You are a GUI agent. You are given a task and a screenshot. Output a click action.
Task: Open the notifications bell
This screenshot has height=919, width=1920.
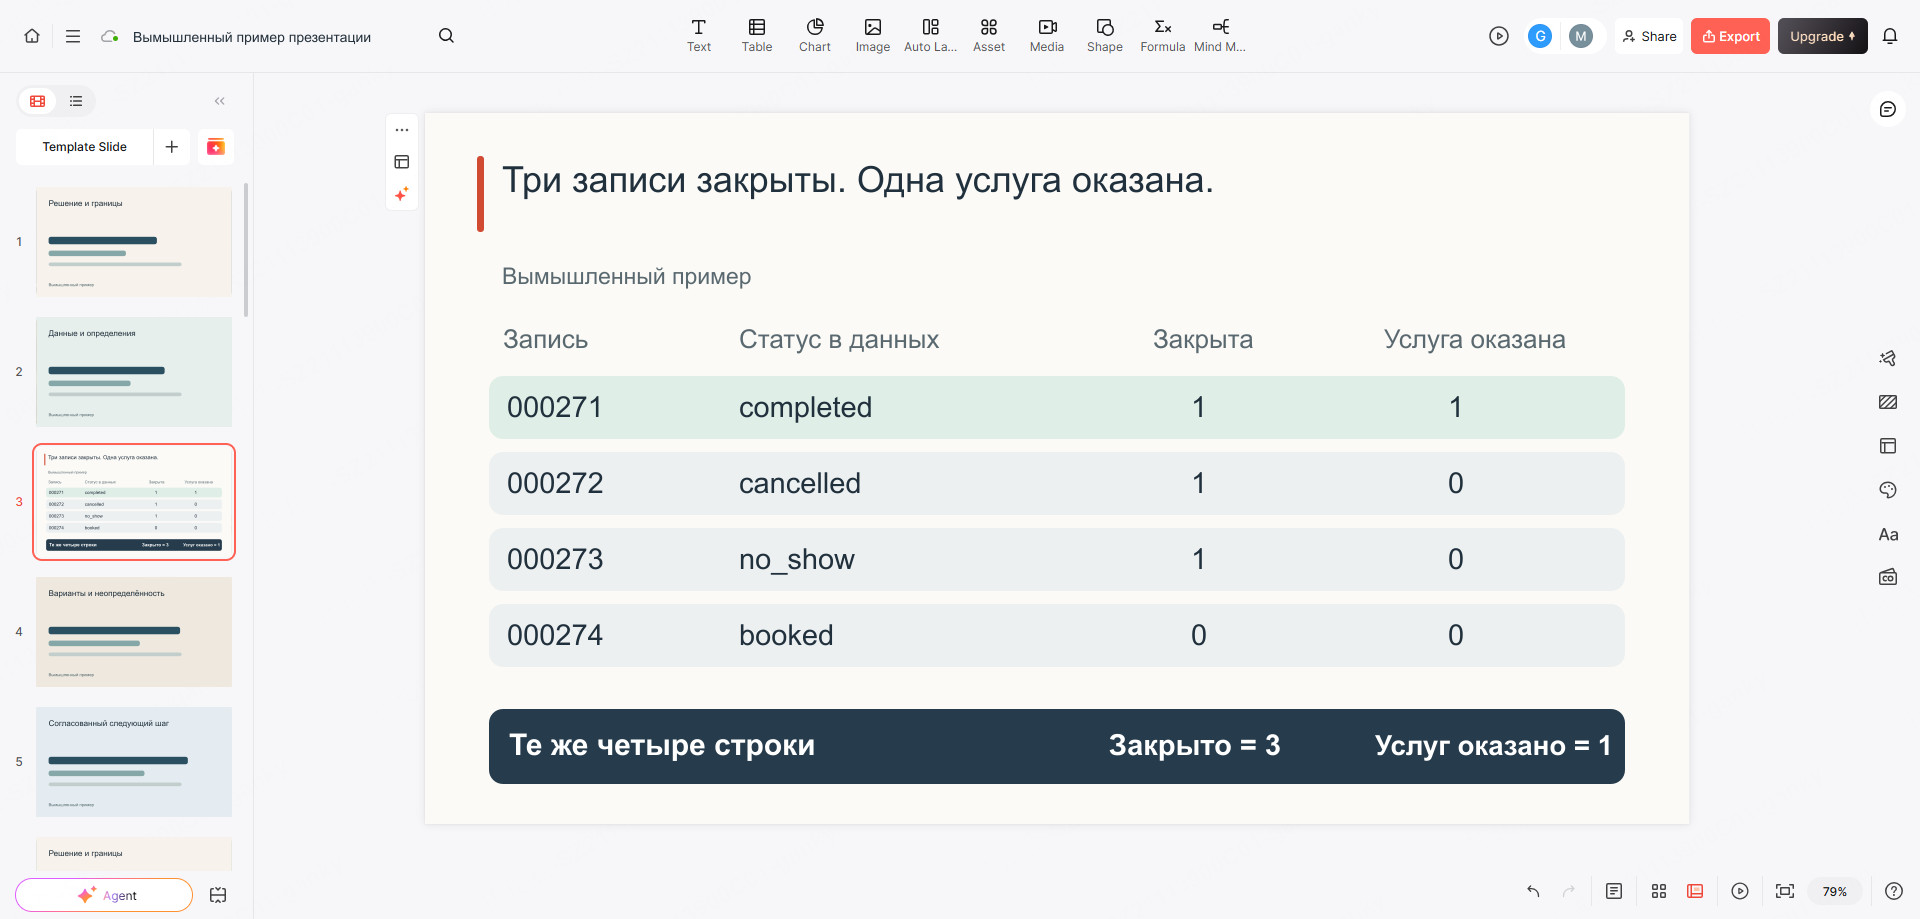[x=1890, y=36]
